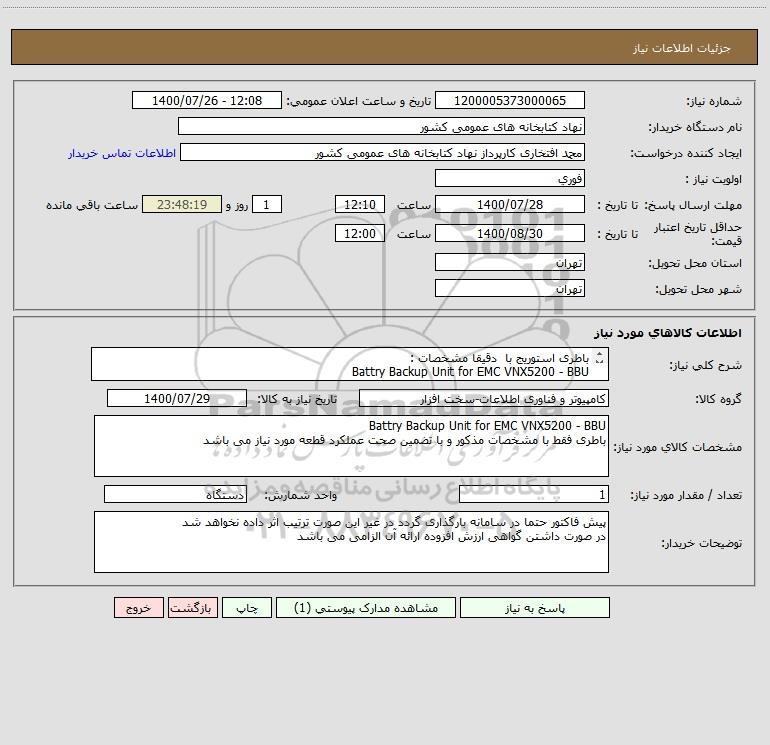Click the خروج exit button
Image resolution: width=770 pixels, height=745 pixels.
click(138, 607)
